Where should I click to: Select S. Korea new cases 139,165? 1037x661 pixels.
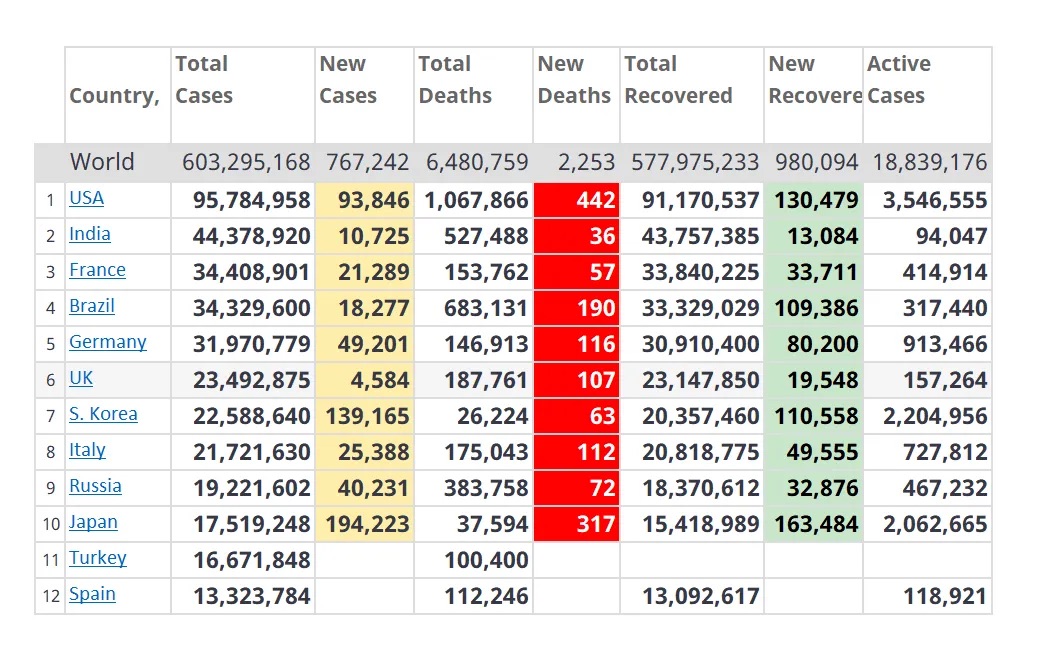[x=368, y=417]
